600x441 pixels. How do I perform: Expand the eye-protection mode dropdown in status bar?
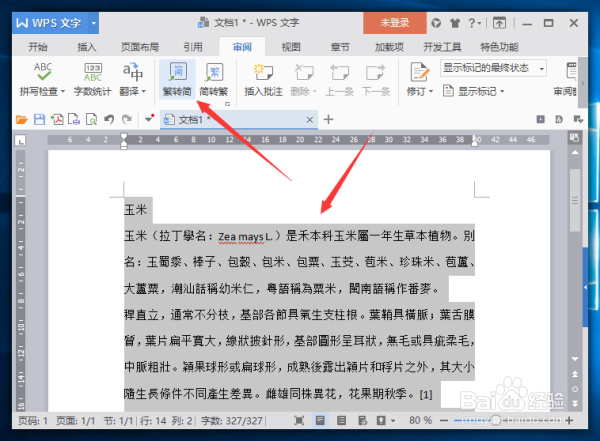393,421
